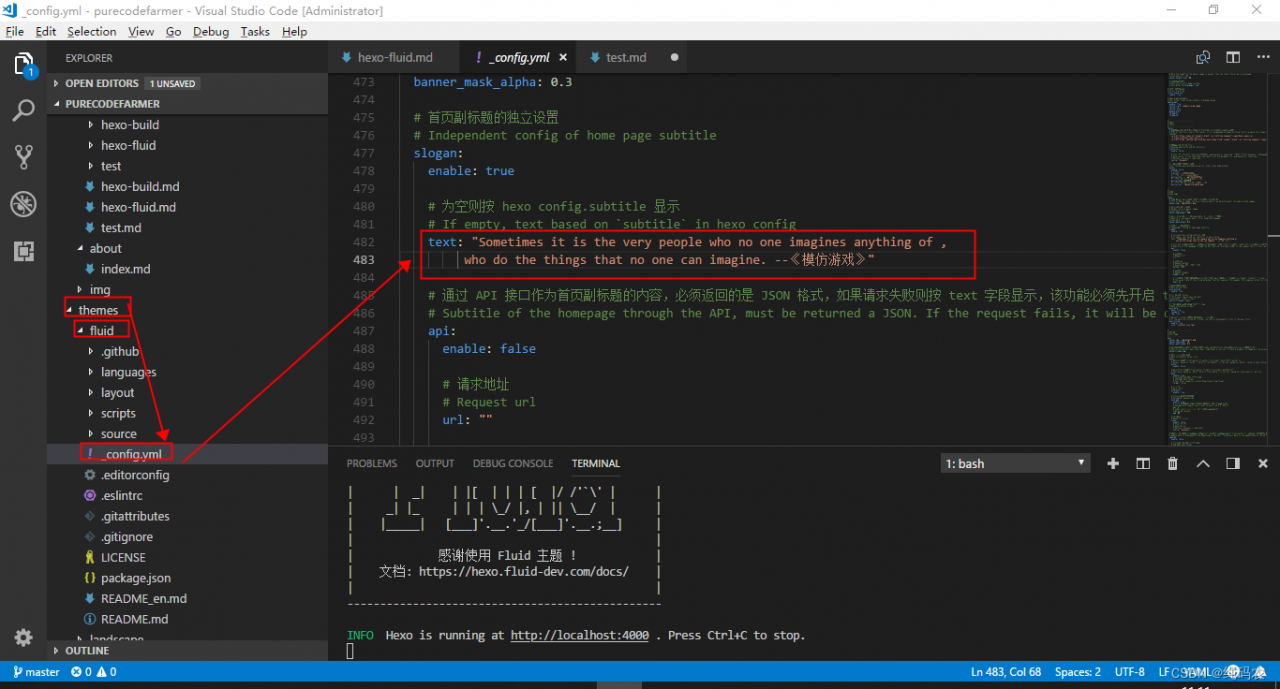Screen dimensions: 1280x689
Task: Open the File menu
Action: coord(15,31)
